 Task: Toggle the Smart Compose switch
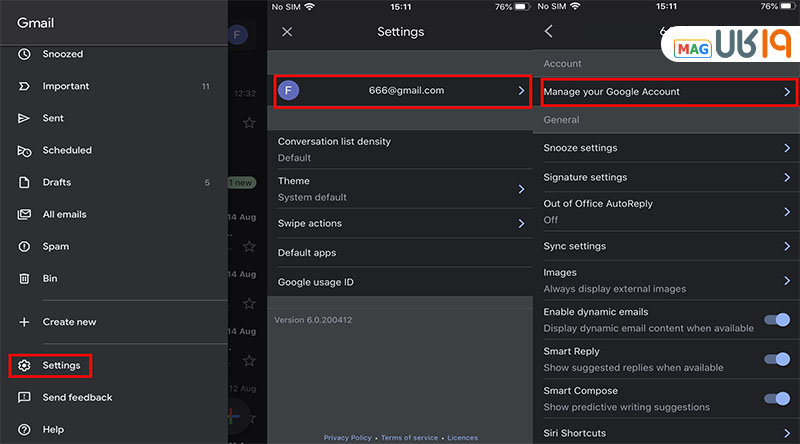pyautogui.click(x=777, y=399)
